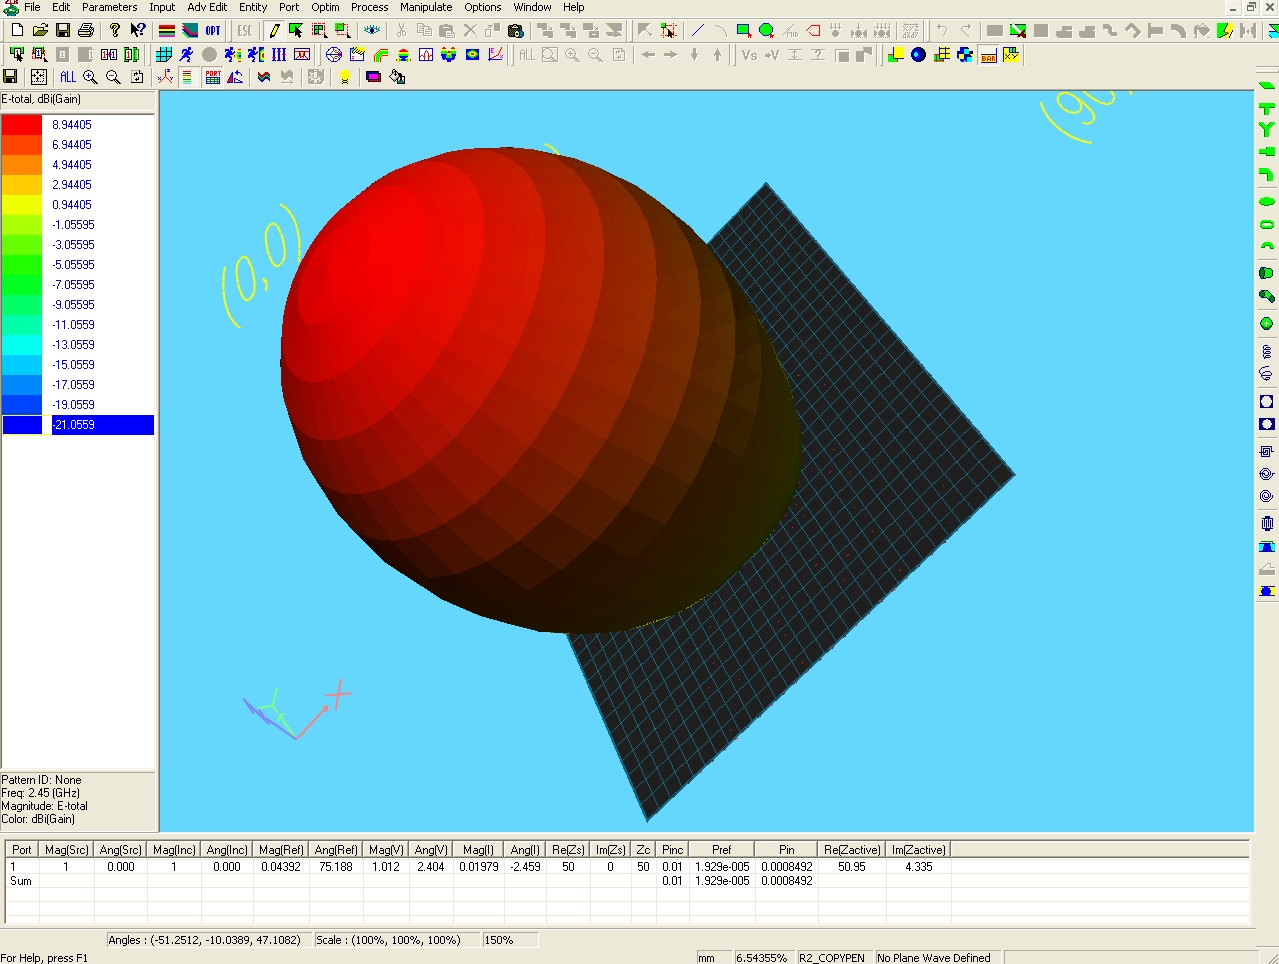The image size is (1279, 964).
Task: Click the Re[Zactive] column header
Action: tap(852, 850)
